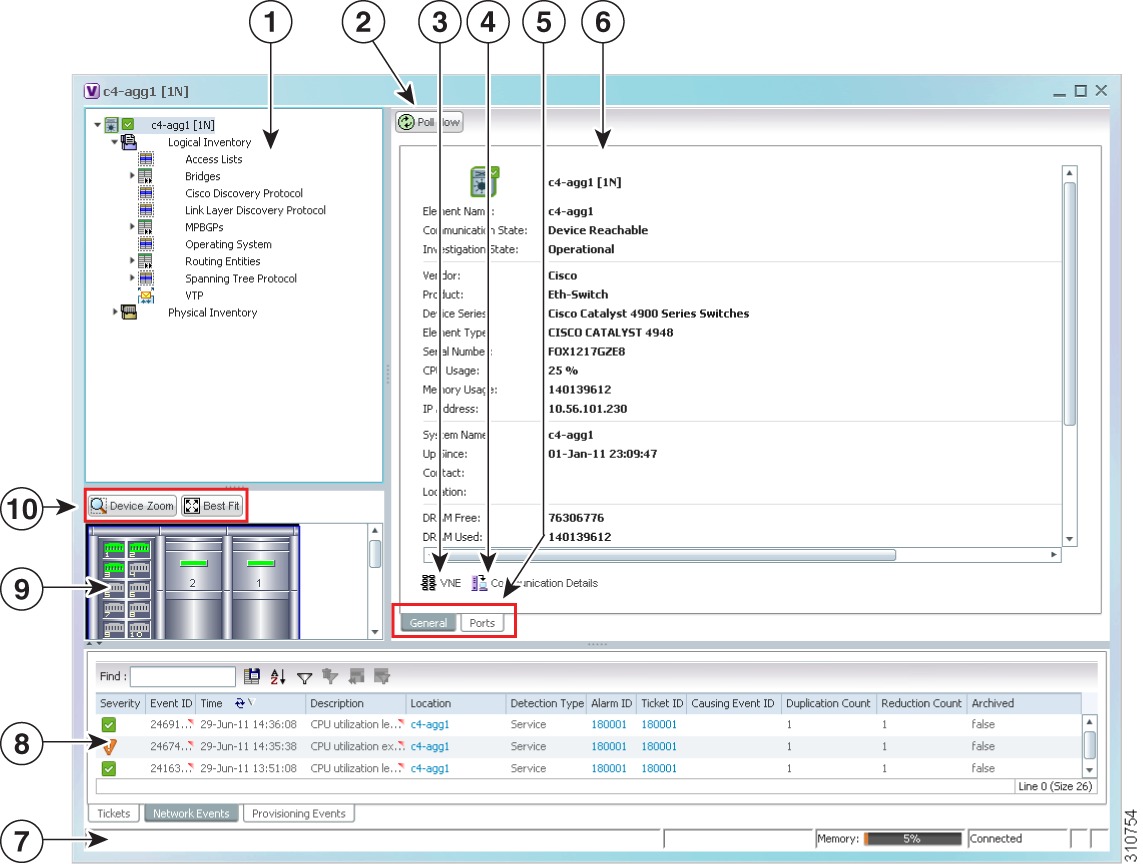Screen dimensions: 1143x864
Task: Collapse the c4-agg1 [1N] root node
Action: point(98,125)
